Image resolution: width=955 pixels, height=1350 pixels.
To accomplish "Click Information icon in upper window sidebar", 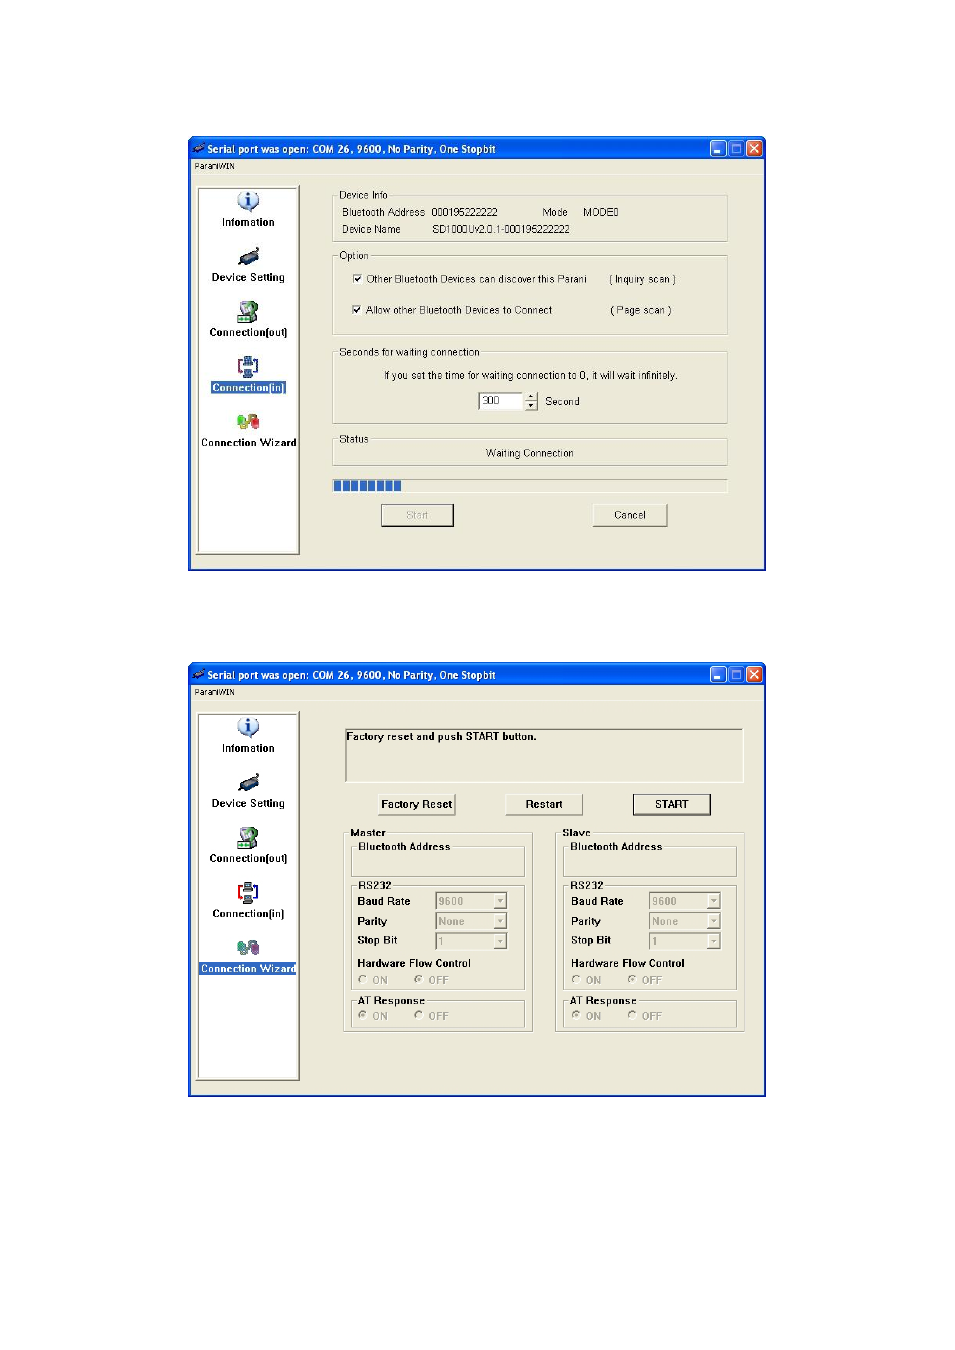I will coord(248,201).
